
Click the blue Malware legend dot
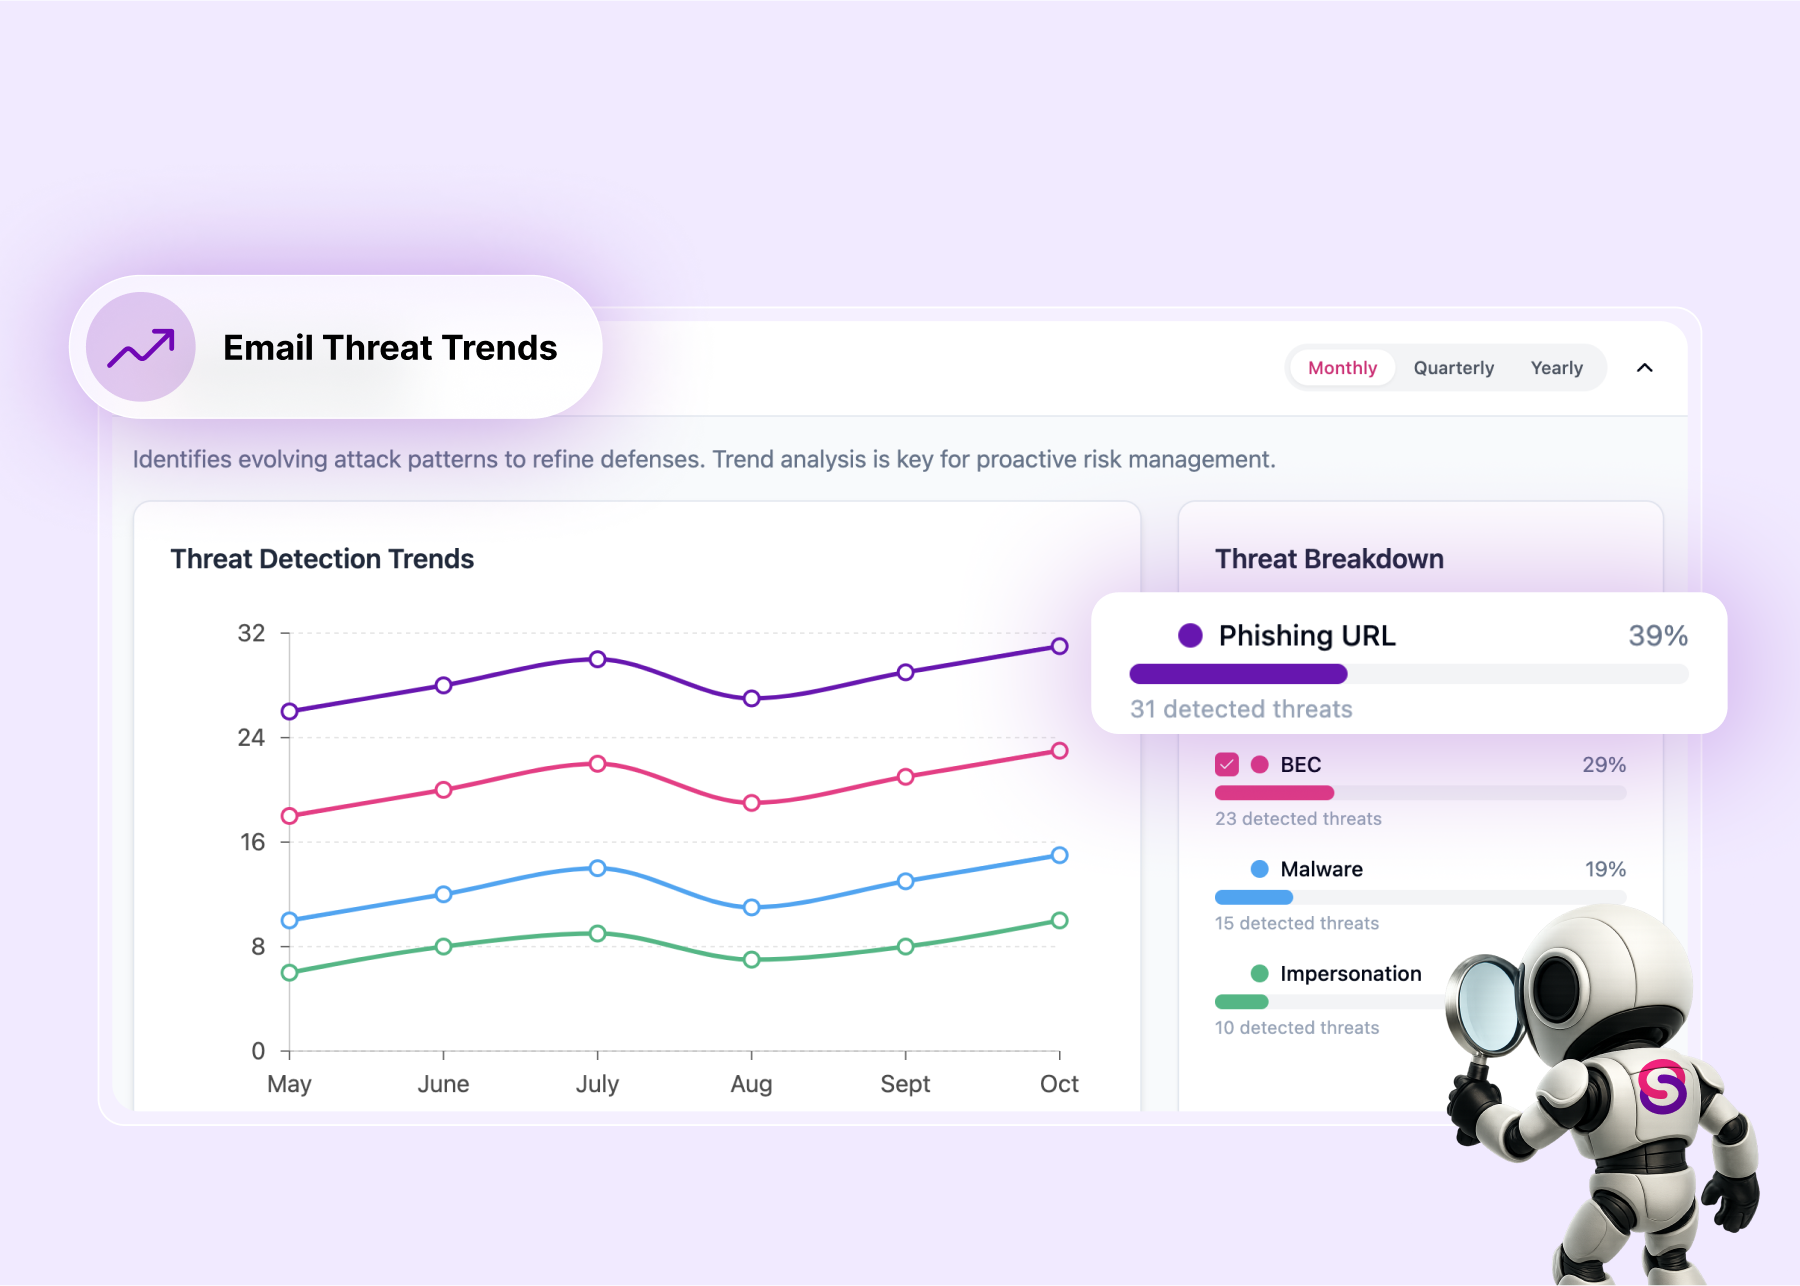coord(1260,869)
